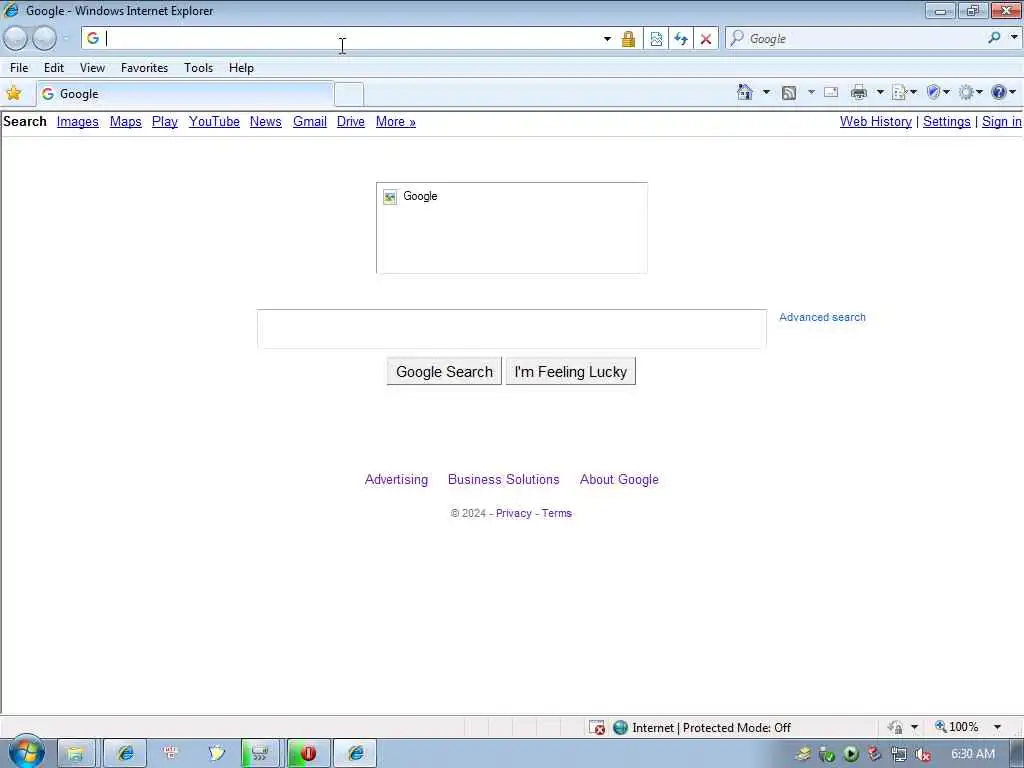This screenshot has height=768, width=1024.
Task: Click the Page menu document icon
Action: click(899, 93)
